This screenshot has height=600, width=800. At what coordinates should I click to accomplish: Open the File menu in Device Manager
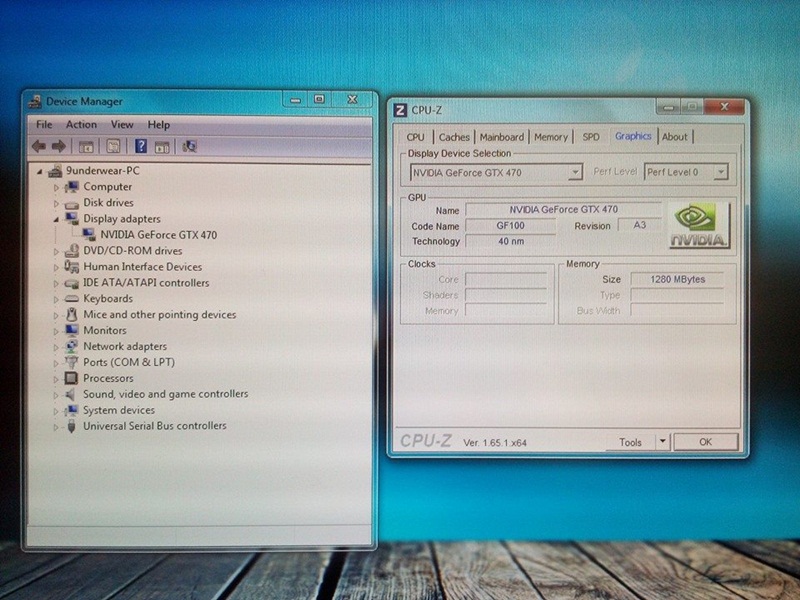(44, 124)
